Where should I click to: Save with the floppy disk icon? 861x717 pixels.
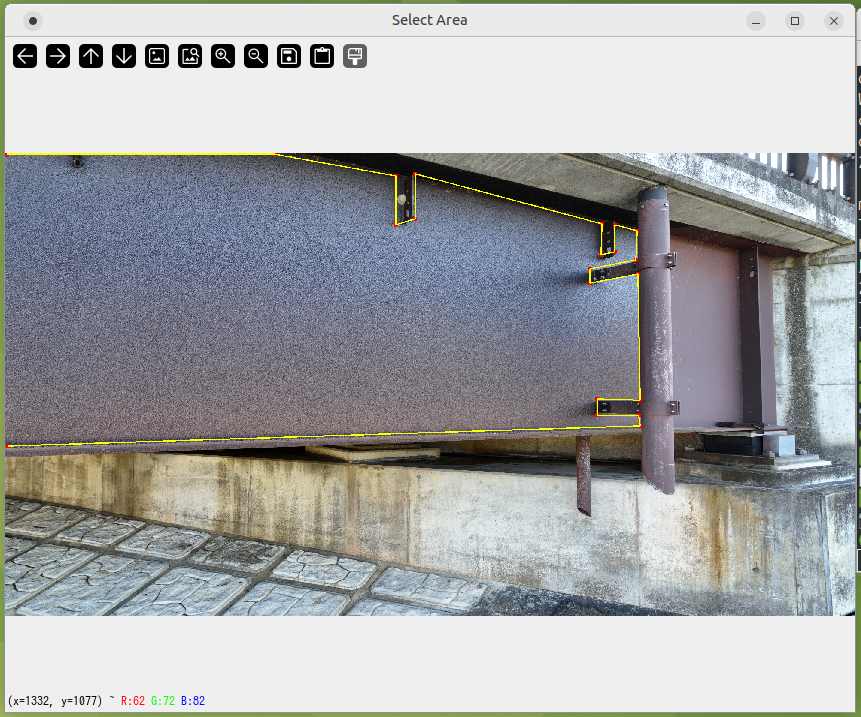pyautogui.click(x=289, y=56)
